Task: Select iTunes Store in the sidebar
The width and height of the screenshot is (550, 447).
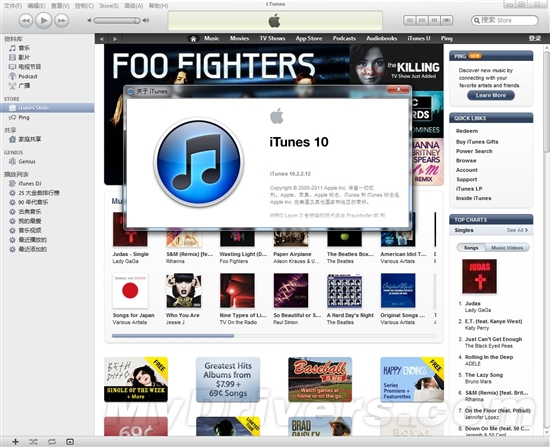Action: (x=47, y=108)
